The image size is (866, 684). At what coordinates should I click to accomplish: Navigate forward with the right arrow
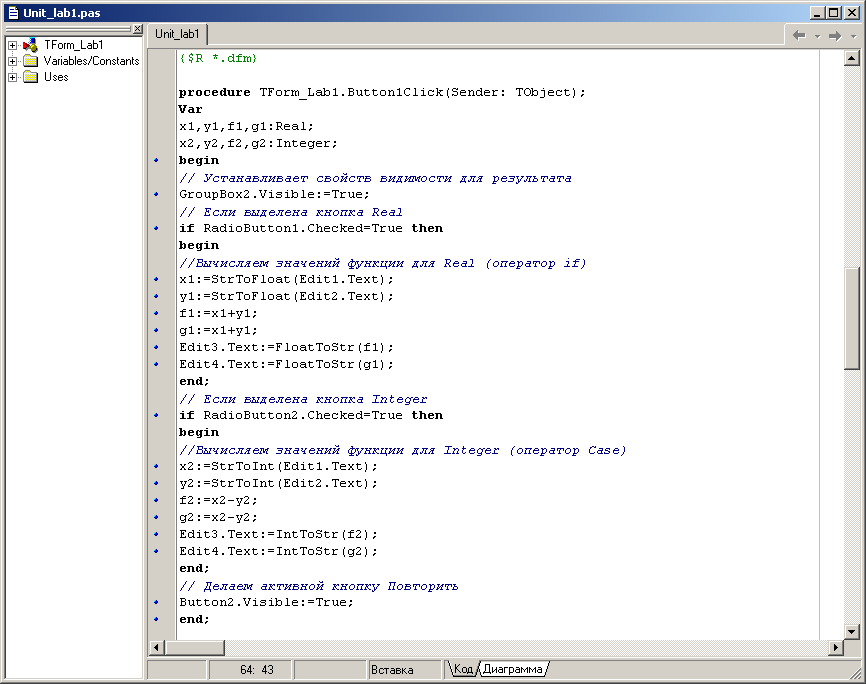(835, 35)
